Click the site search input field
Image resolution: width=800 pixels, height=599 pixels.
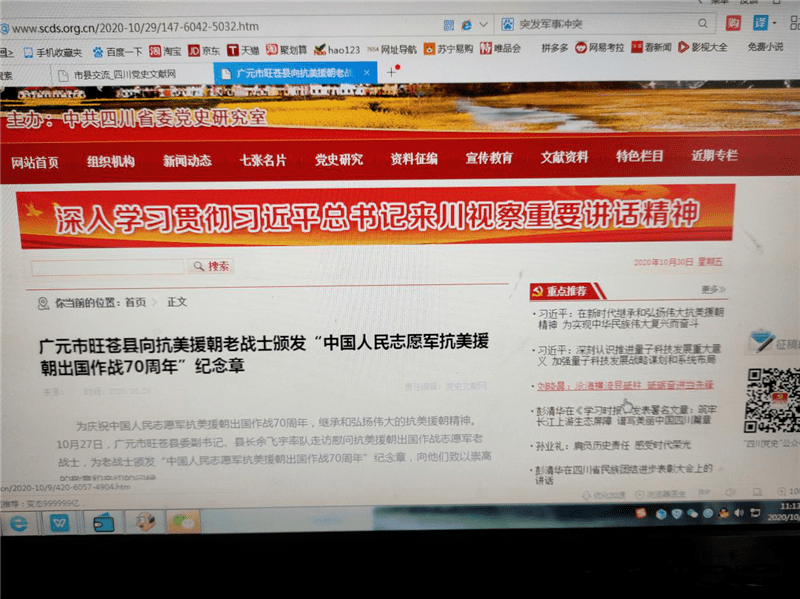pos(108,268)
